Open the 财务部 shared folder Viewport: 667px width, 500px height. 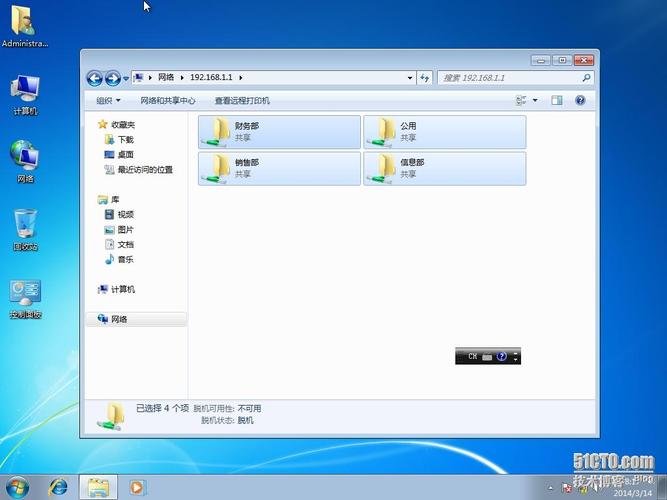(x=279, y=132)
